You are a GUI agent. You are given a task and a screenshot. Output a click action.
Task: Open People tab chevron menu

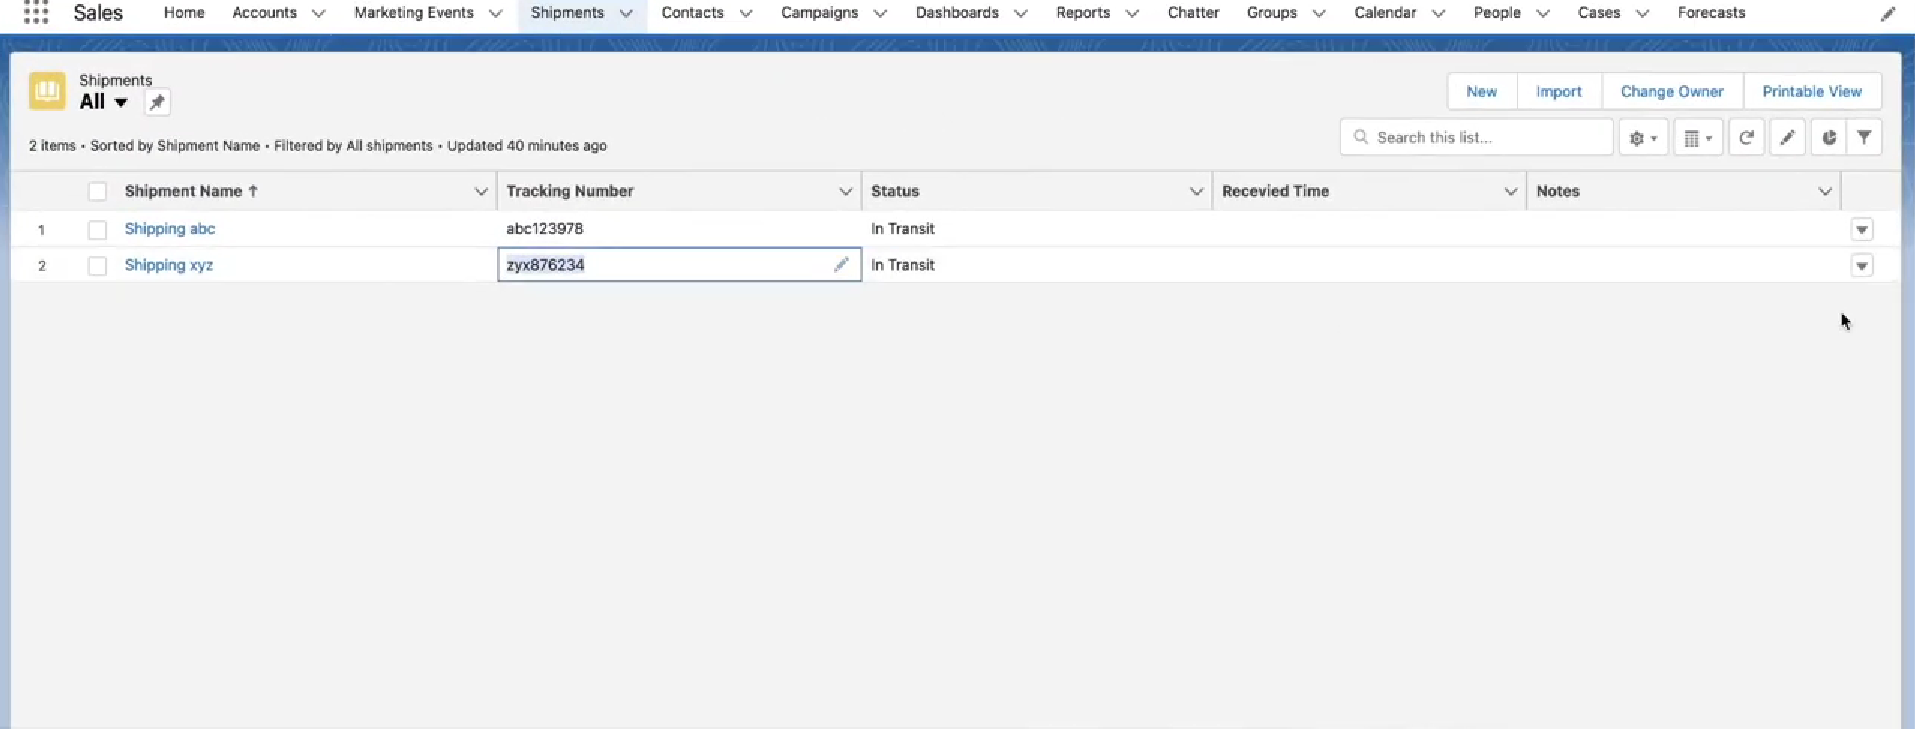[1543, 13]
